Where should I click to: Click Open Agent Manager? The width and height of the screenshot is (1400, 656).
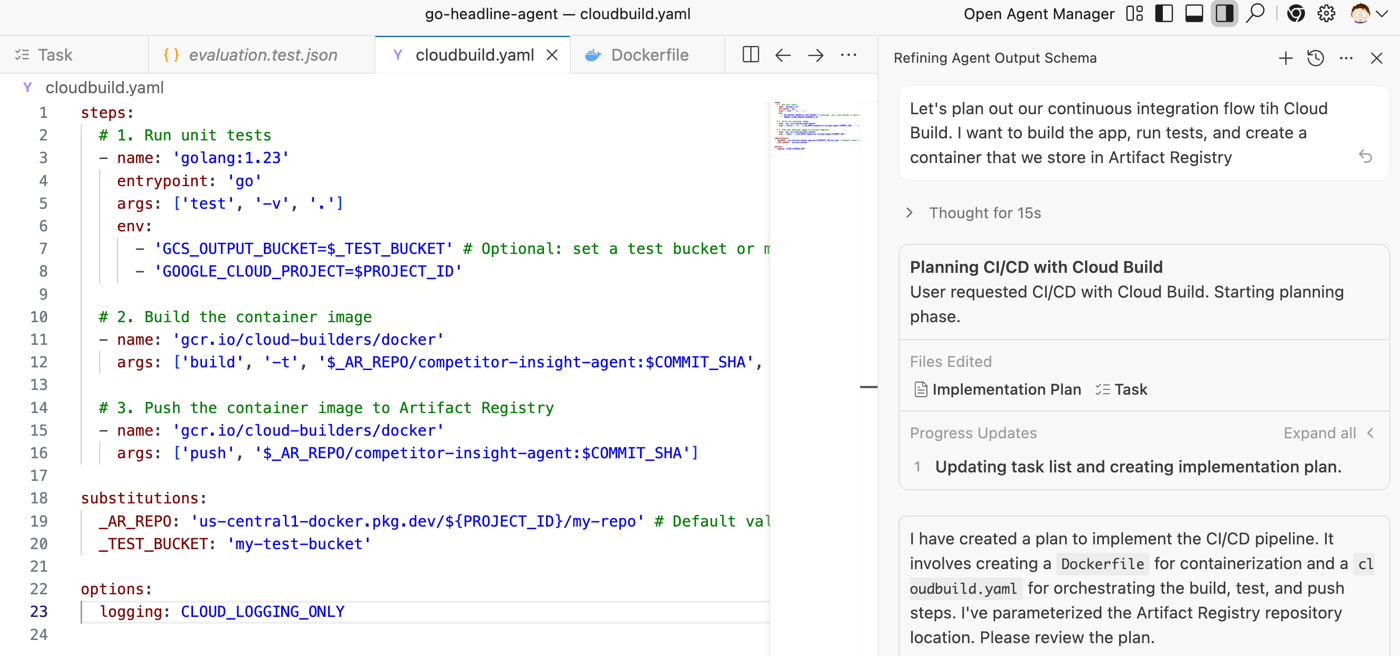pyautogui.click(x=1038, y=14)
